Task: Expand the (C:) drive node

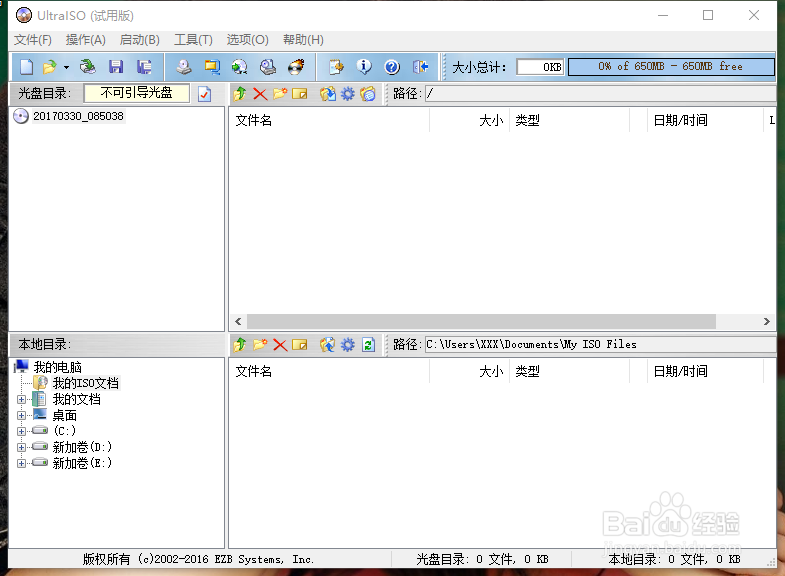Action: (21, 431)
